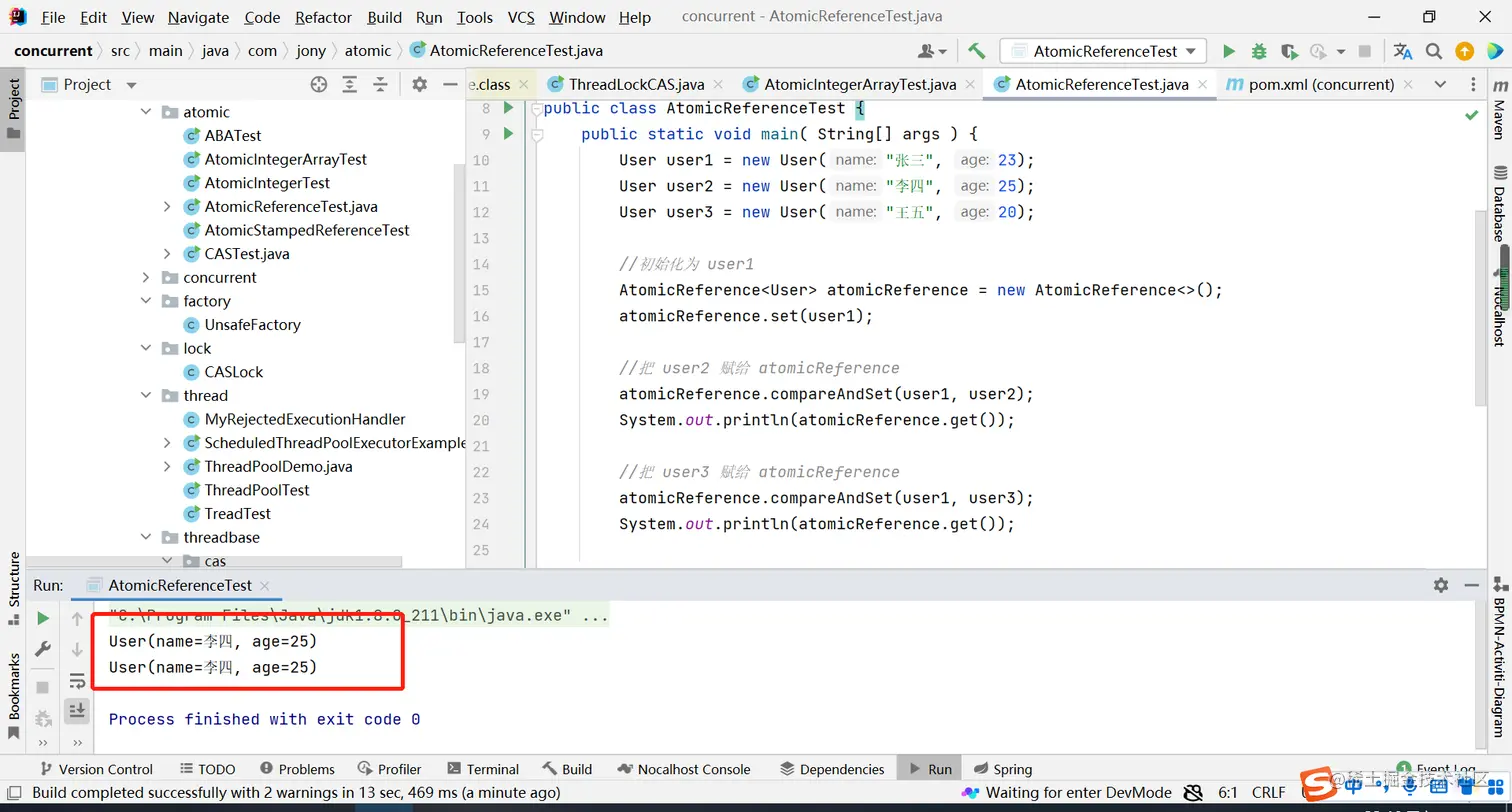This screenshot has width=1512, height=812.
Task: Open Run panel settings gear
Action: (1441, 585)
